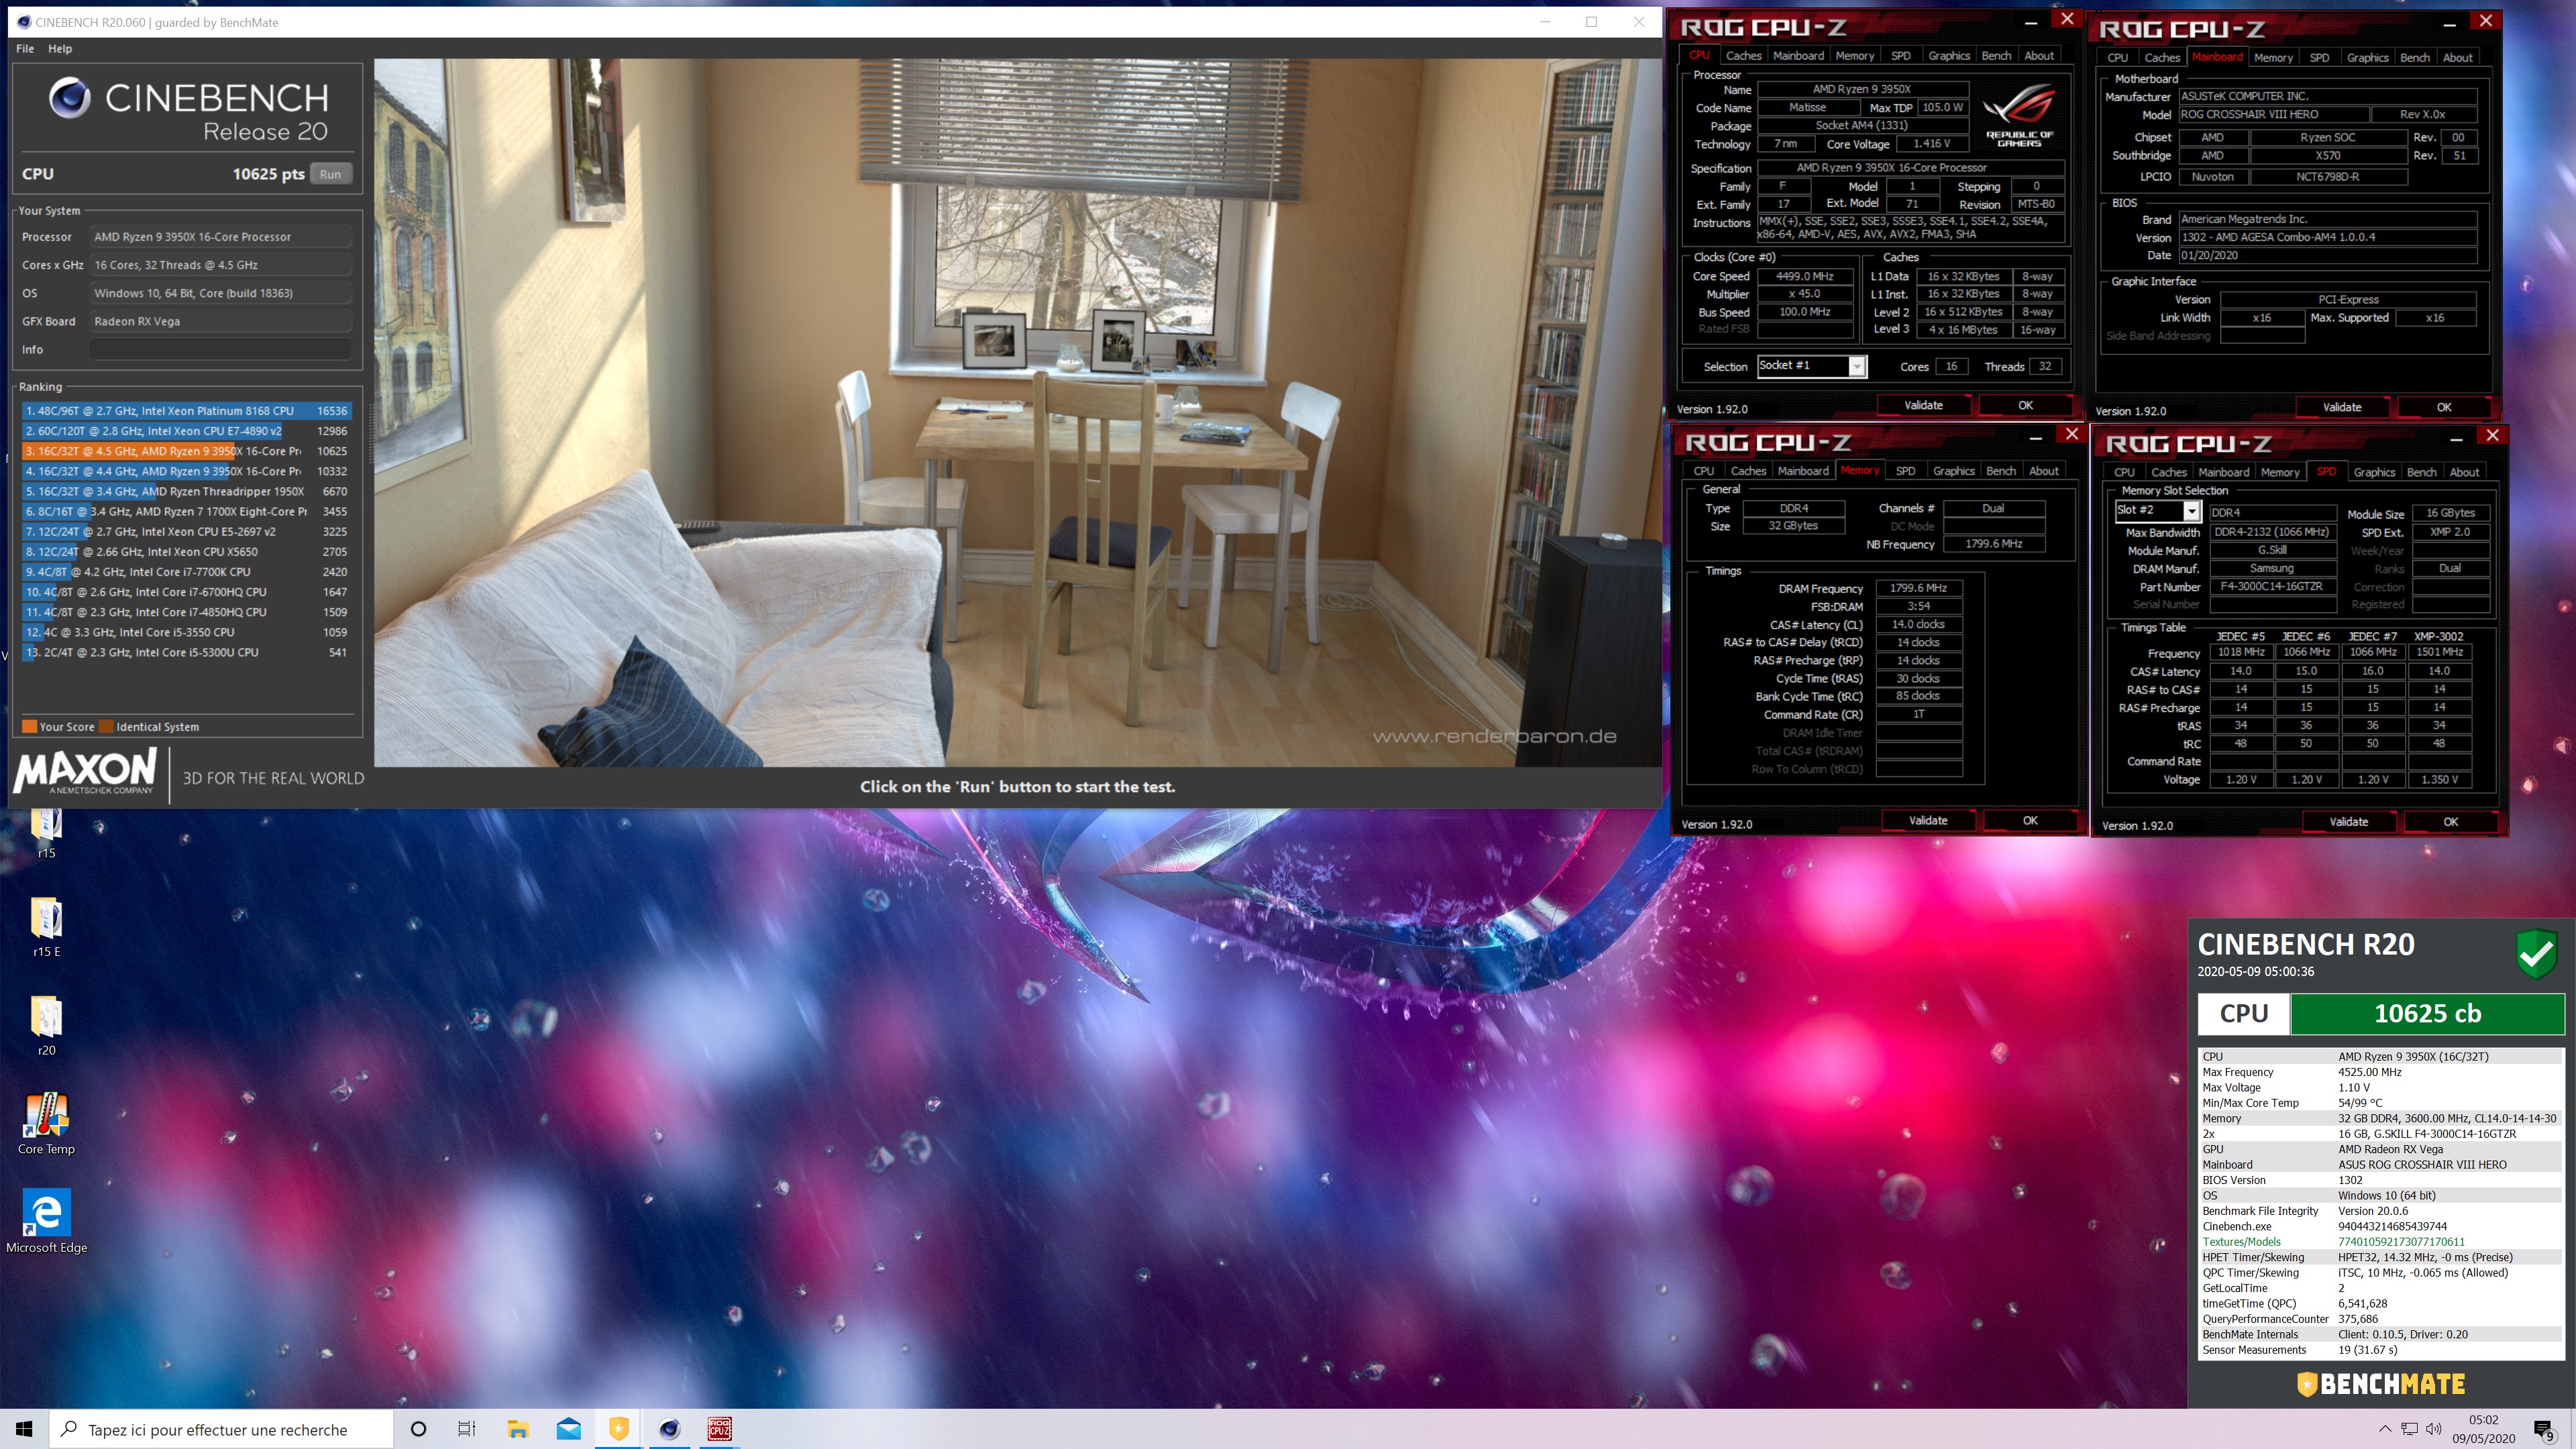Click OK in CPU-Z SPD window

point(2450,822)
